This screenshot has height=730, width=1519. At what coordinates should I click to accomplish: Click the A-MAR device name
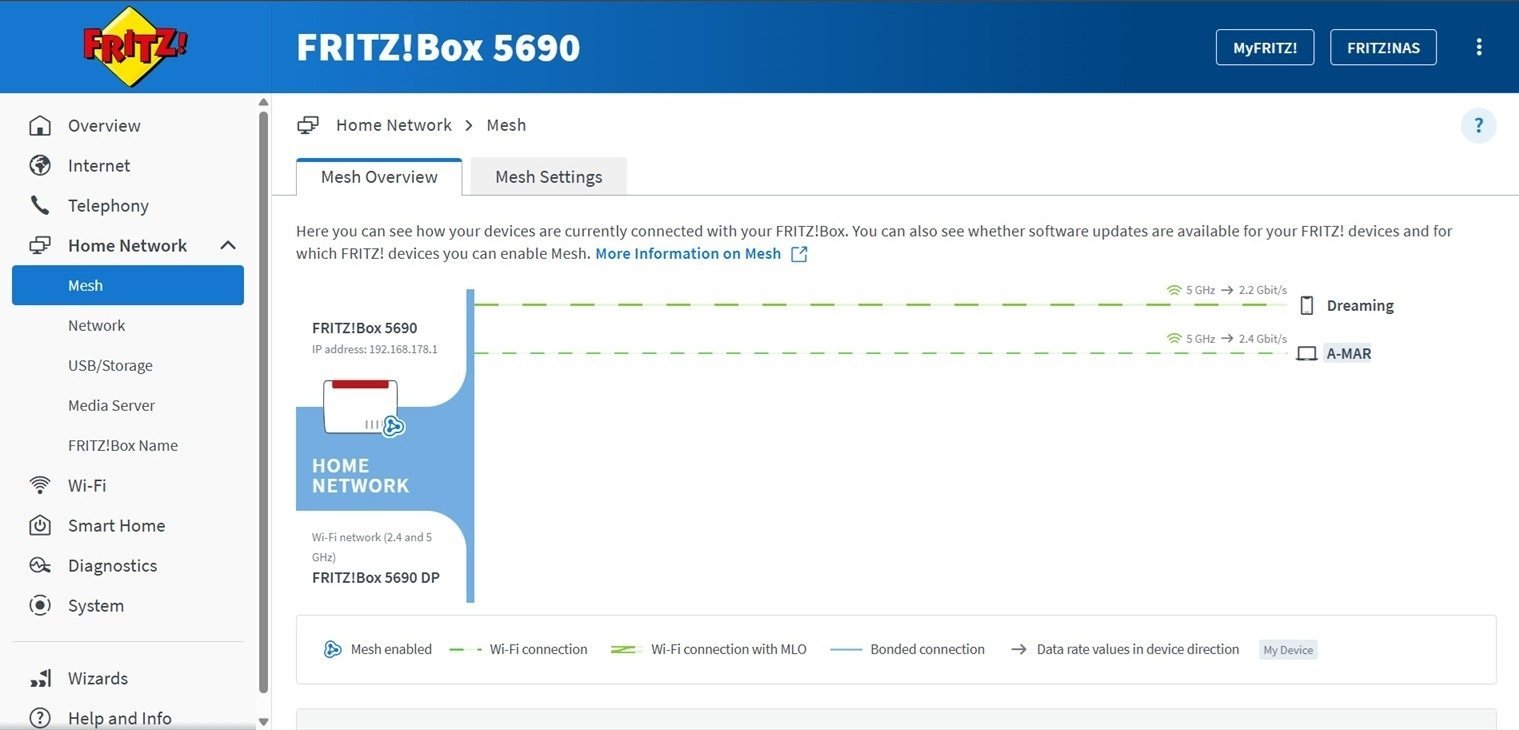tap(1348, 354)
